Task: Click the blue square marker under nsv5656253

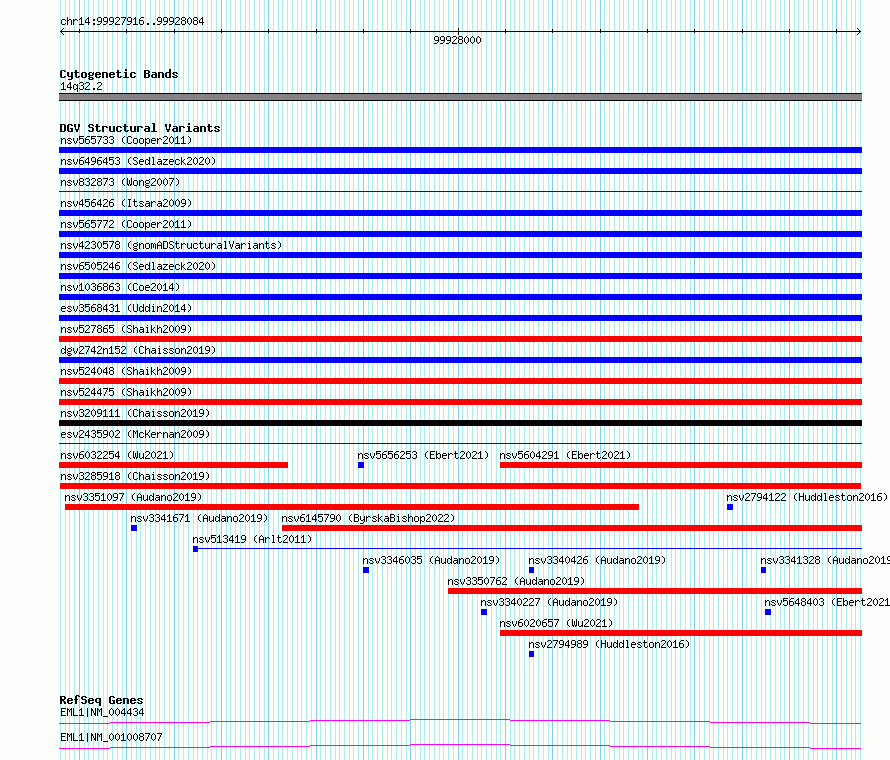Action: coord(361,465)
